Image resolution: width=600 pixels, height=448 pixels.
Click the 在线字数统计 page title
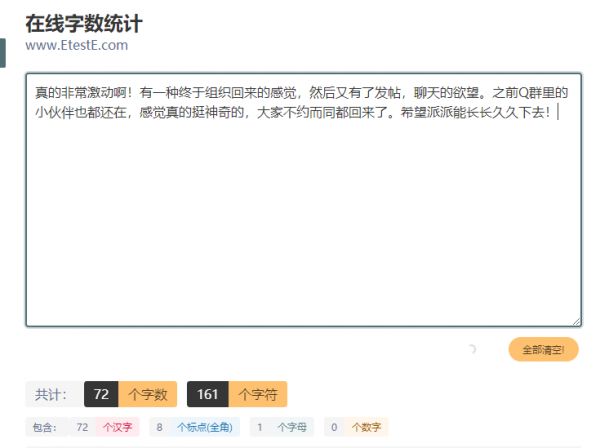click(x=84, y=23)
